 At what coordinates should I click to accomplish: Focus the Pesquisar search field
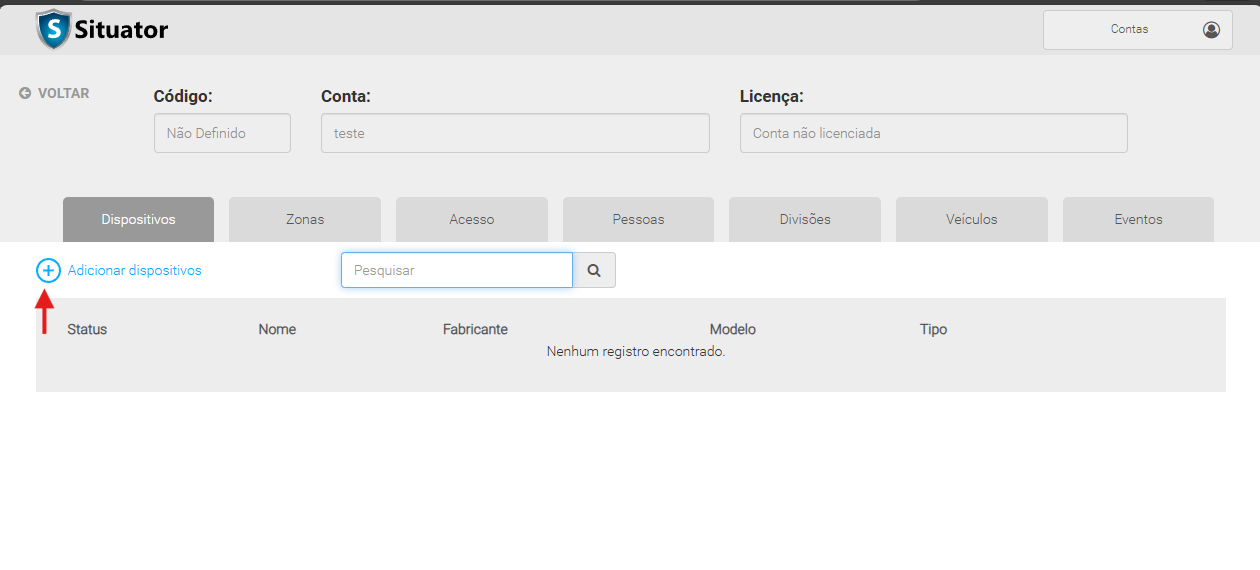(x=456, y=270)
